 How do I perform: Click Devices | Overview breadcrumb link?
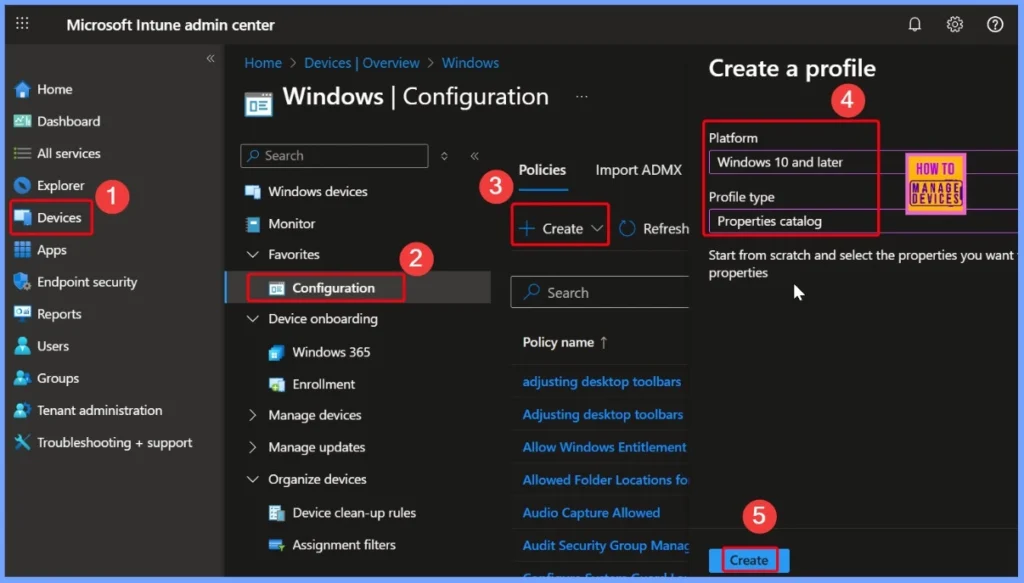[x=362, y=63]
